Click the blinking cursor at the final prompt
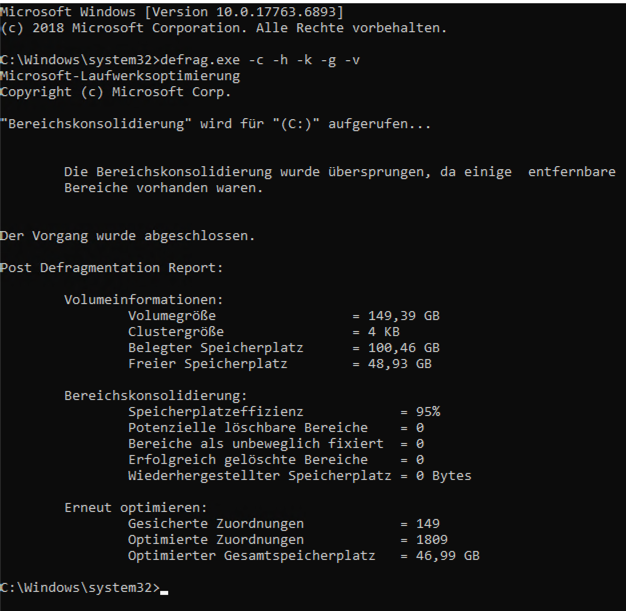Image resolution: width=626 pixels, height=611 pixels. tap(164, 589)
